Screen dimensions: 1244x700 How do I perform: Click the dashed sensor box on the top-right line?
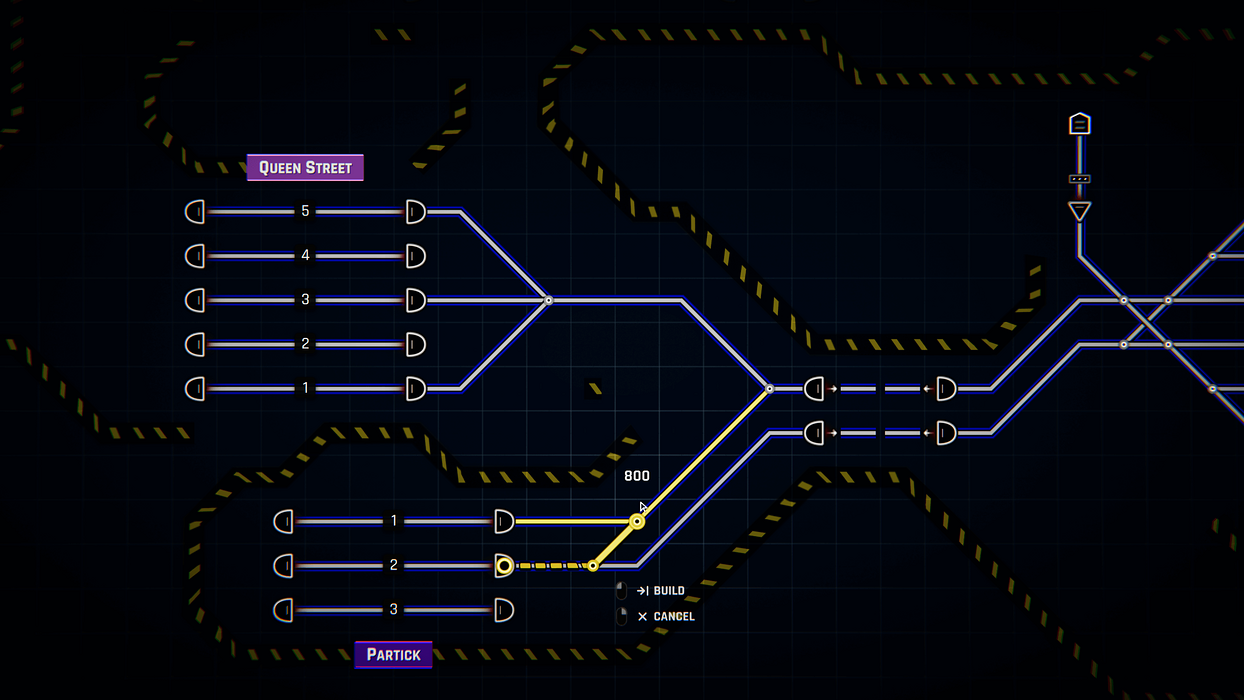coord(1078,177)
